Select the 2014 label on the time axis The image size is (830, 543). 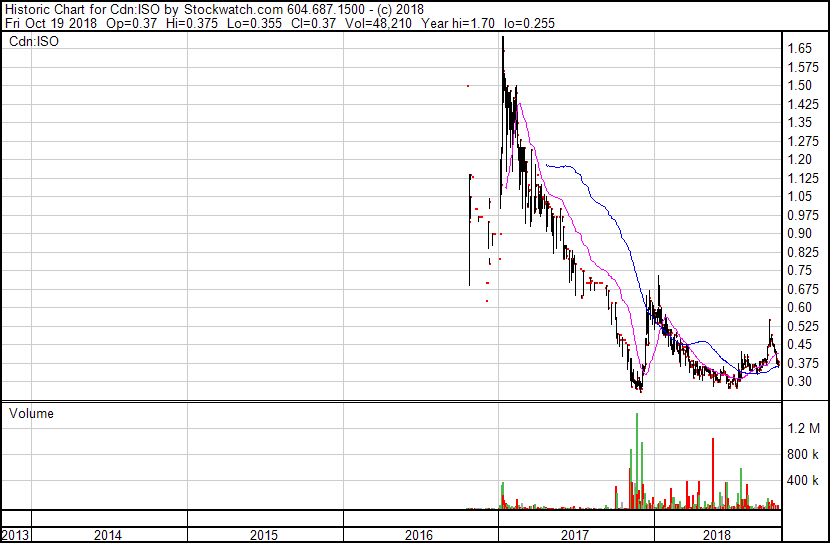[x=108, y=535]
